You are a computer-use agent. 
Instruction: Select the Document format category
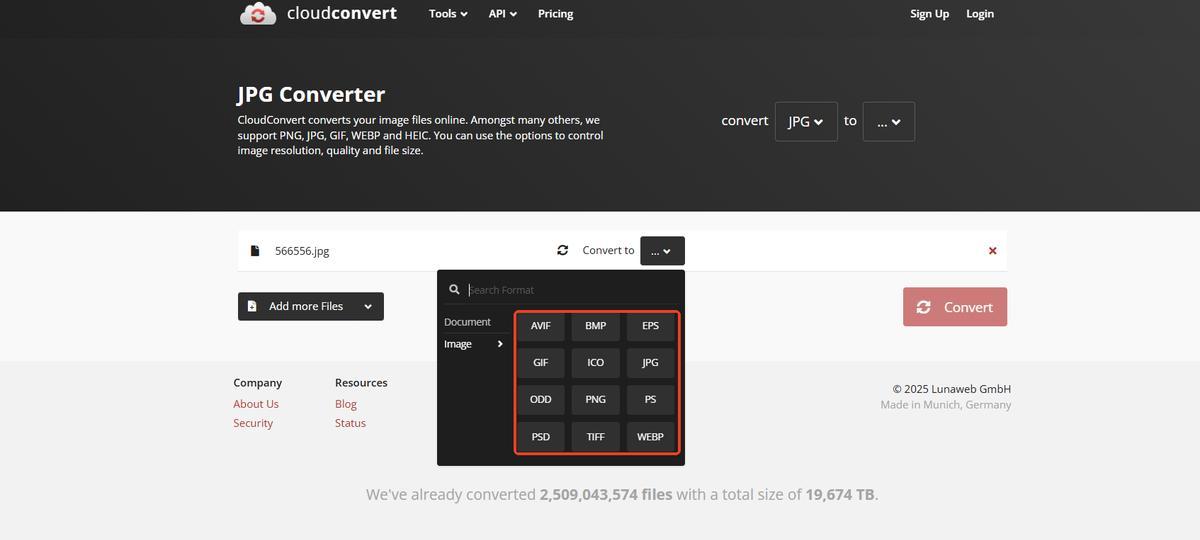tap(467, 322)
